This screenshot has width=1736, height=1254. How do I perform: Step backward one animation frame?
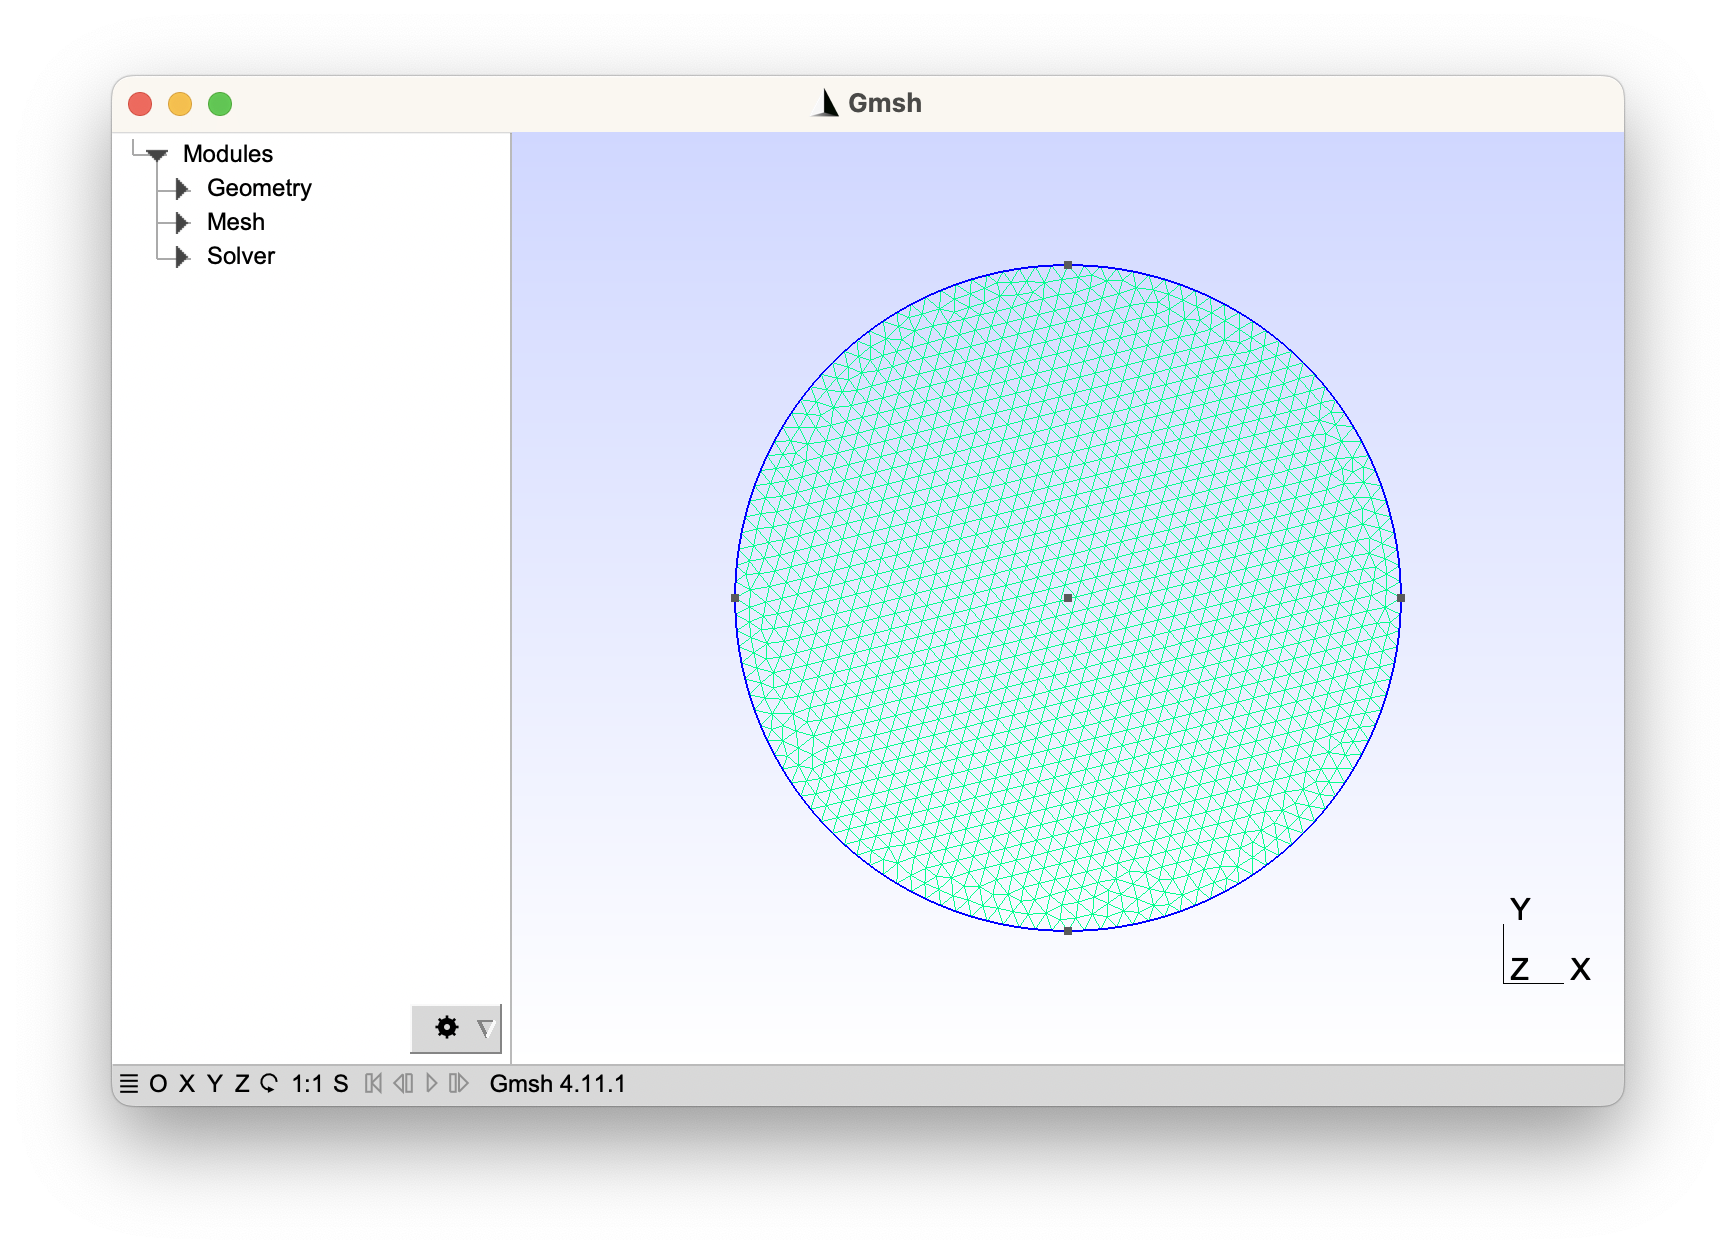[x=403, y=1084]
